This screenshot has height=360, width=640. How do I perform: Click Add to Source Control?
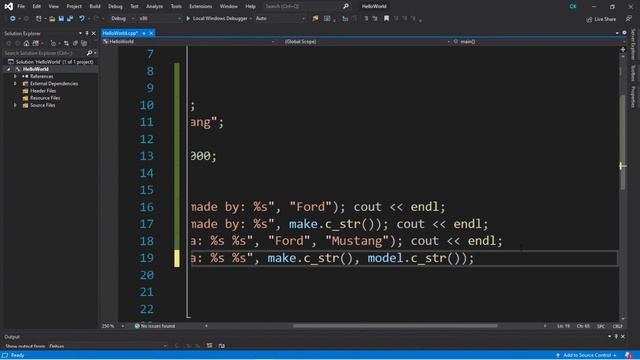coord(587,355)
